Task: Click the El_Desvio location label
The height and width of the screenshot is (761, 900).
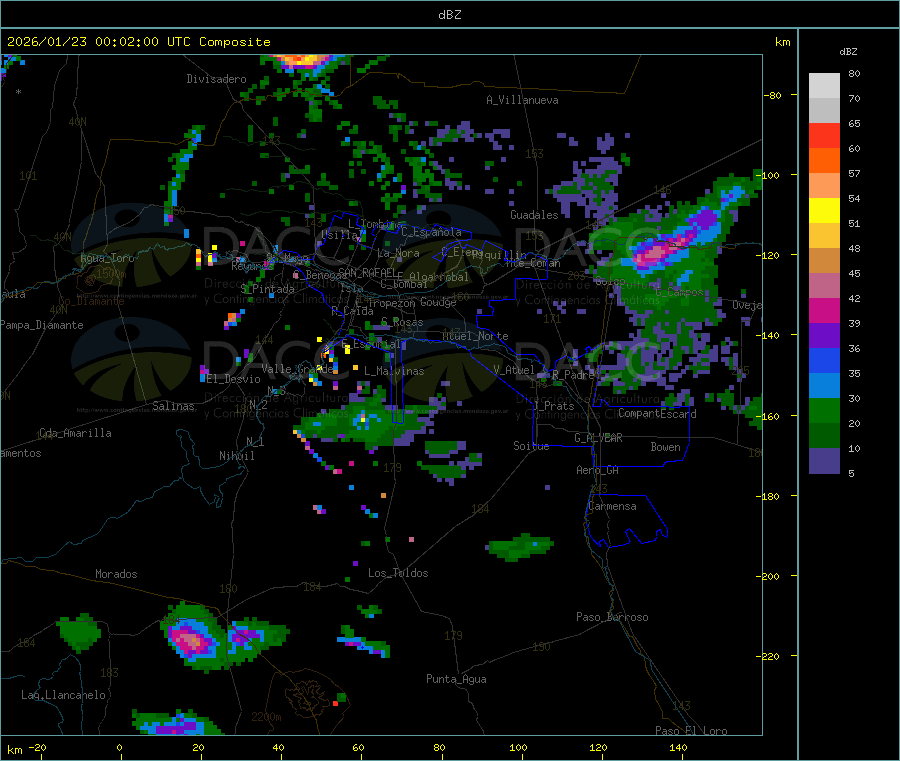Action: pyautogui.click(x=233, y=379)
